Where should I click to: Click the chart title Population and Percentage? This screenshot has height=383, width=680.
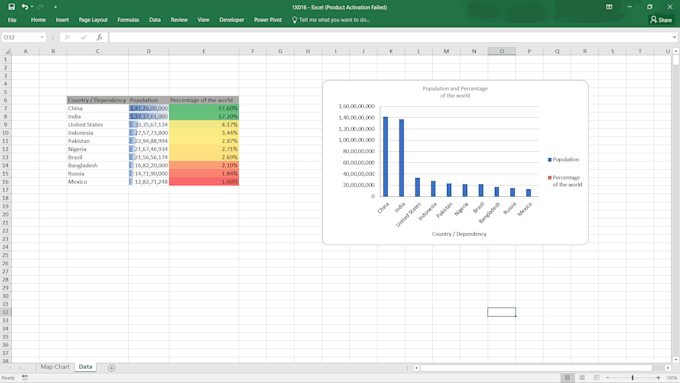pyautogui.click(x=455, y=92)
